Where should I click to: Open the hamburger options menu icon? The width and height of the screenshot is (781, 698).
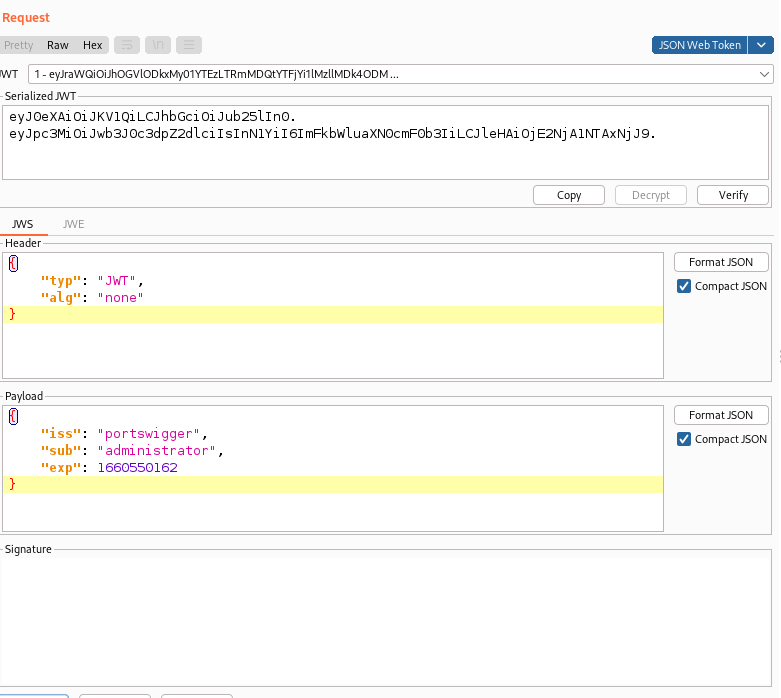coord(189,45)
